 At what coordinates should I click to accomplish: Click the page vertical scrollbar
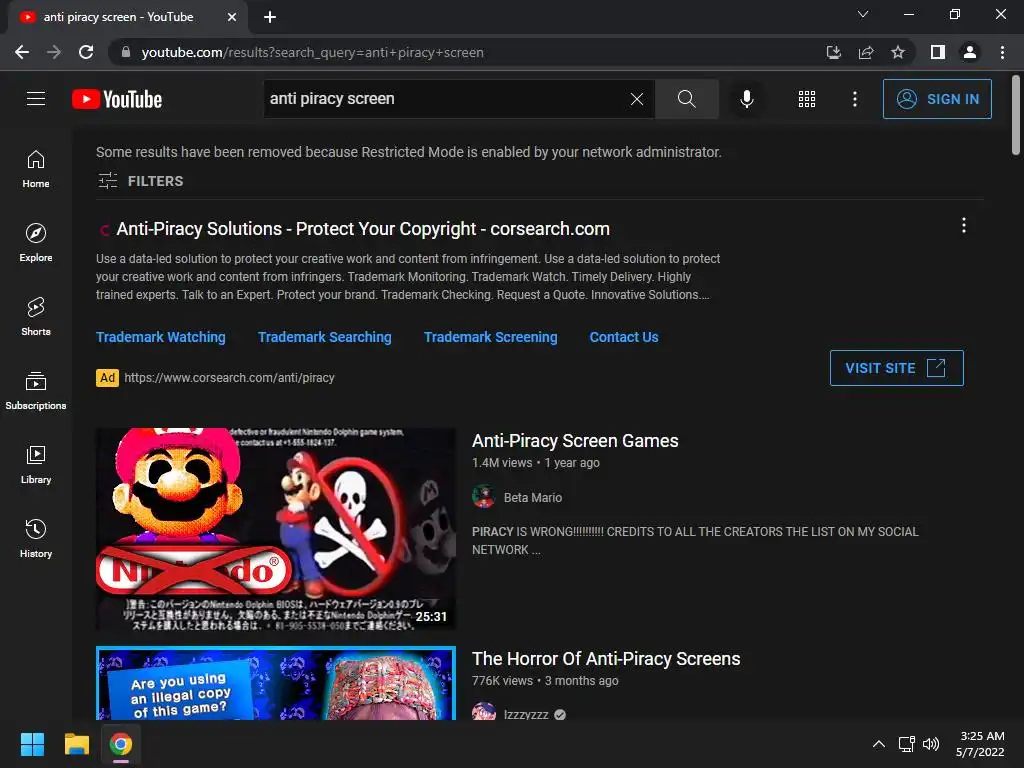(1016, 116)
